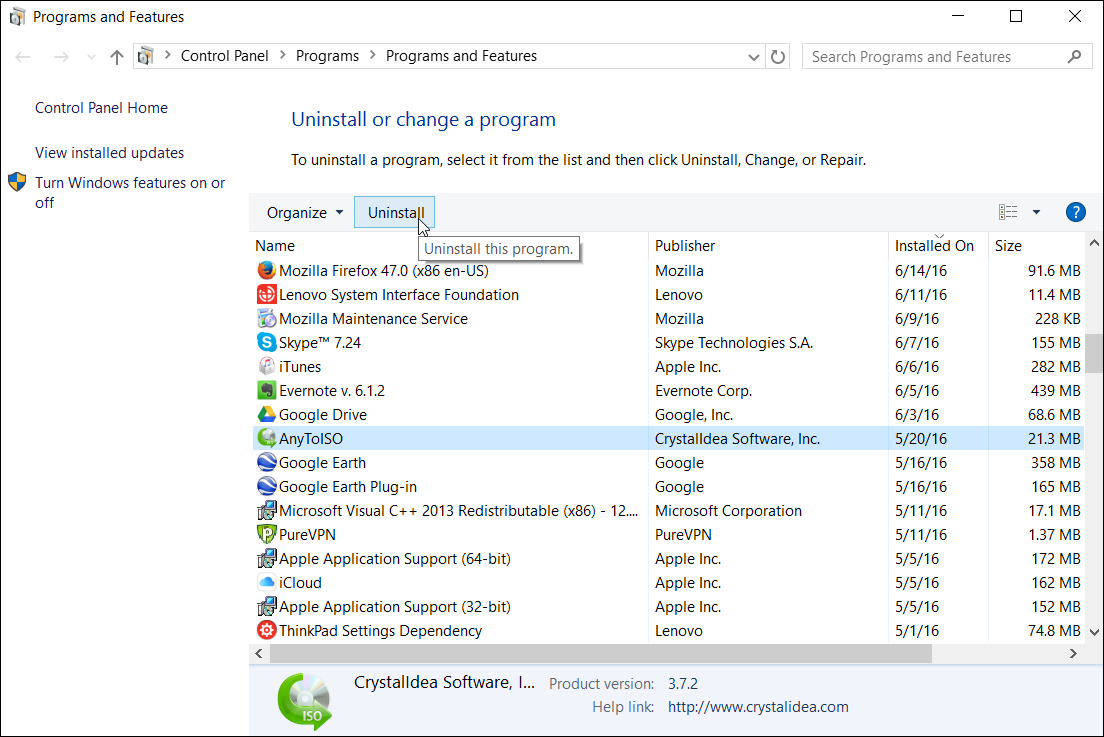This screenshot has height=737, width=1104.
Task: Expand chevron after Programs breadcrumb
Action: coord(372,55)
